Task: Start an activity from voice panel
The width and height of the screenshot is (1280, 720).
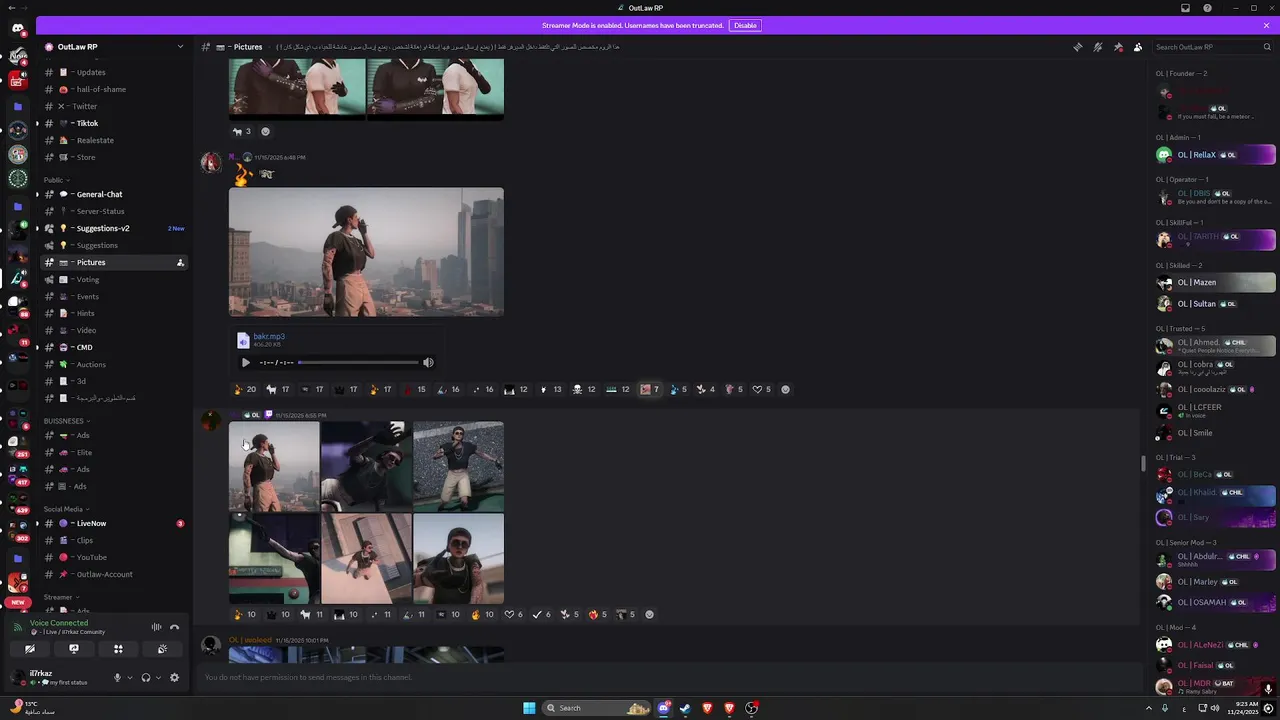Action: click(118, 649)
